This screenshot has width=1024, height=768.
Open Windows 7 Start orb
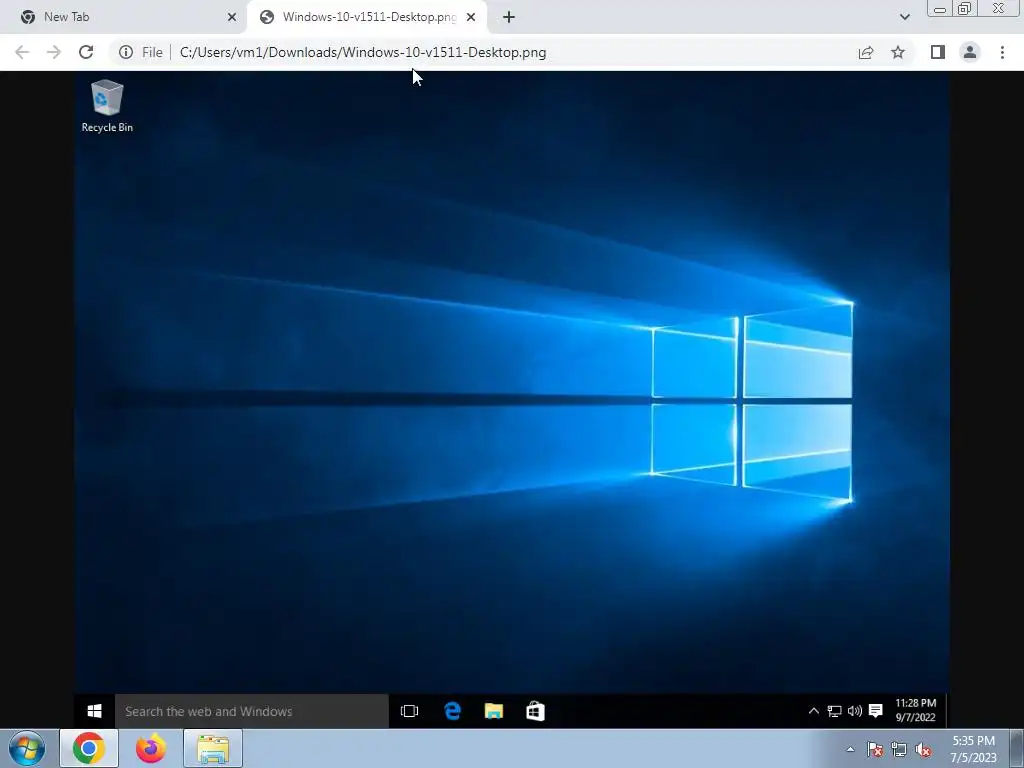pos(27,748)
